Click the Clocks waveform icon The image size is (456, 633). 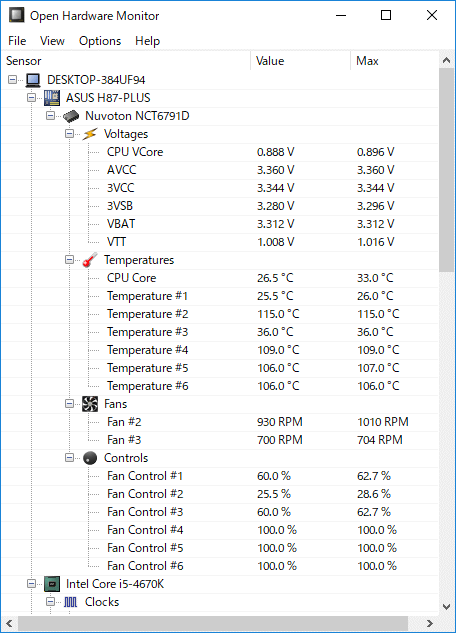tap(70, 602)
